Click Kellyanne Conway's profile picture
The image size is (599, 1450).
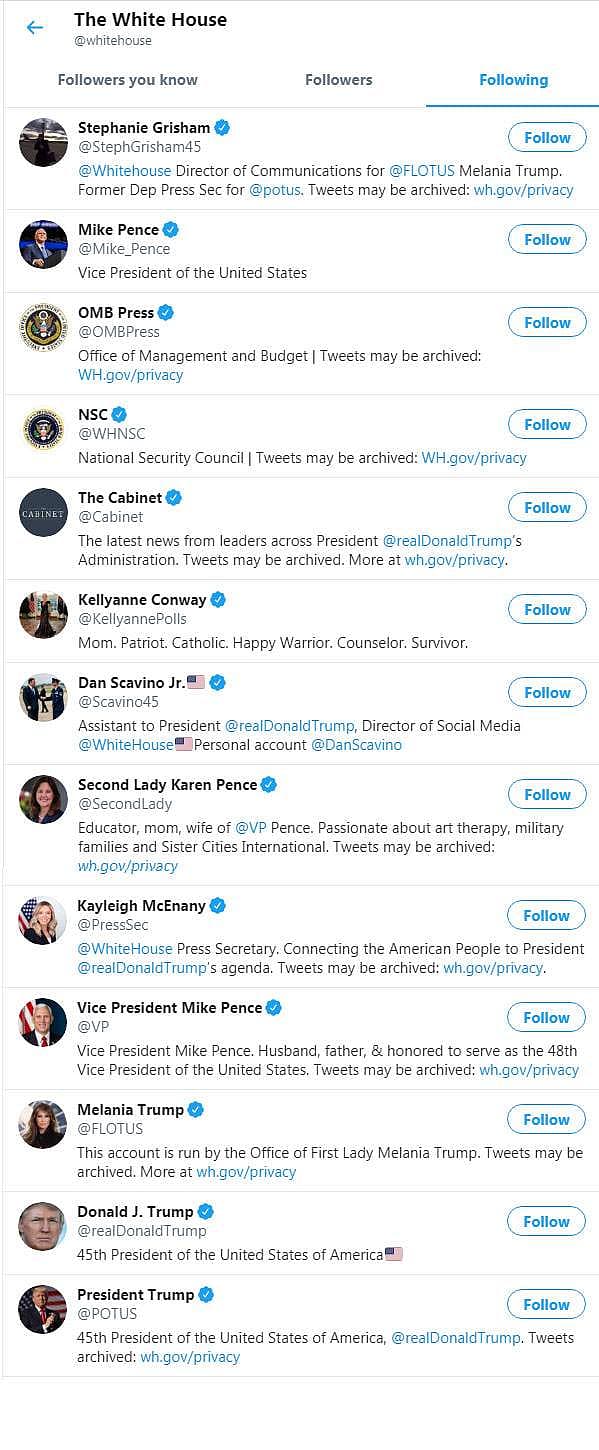coord(43,614)
